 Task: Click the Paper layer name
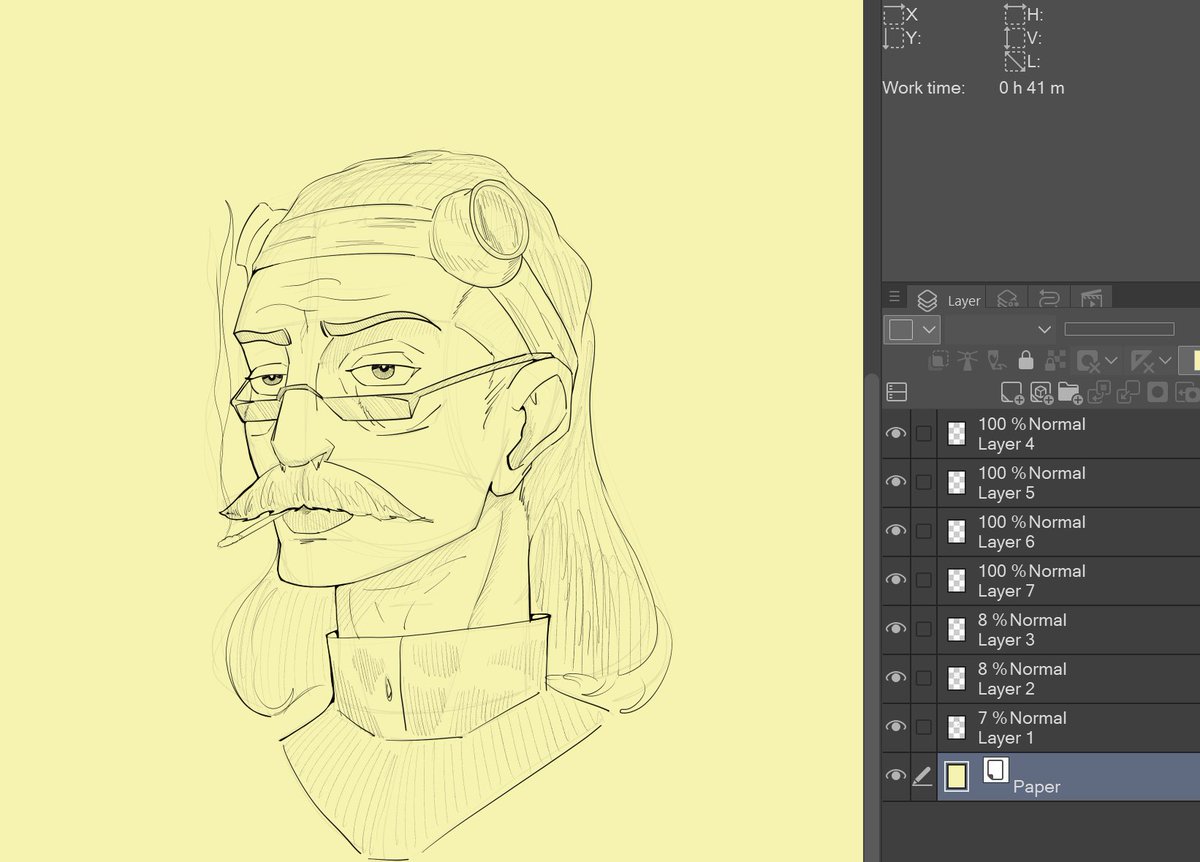1036,786
